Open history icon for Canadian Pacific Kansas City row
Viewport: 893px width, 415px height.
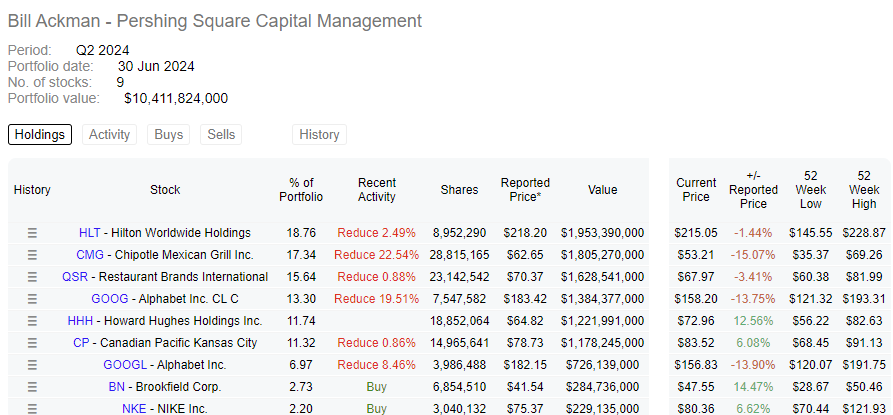coord(32,343)
